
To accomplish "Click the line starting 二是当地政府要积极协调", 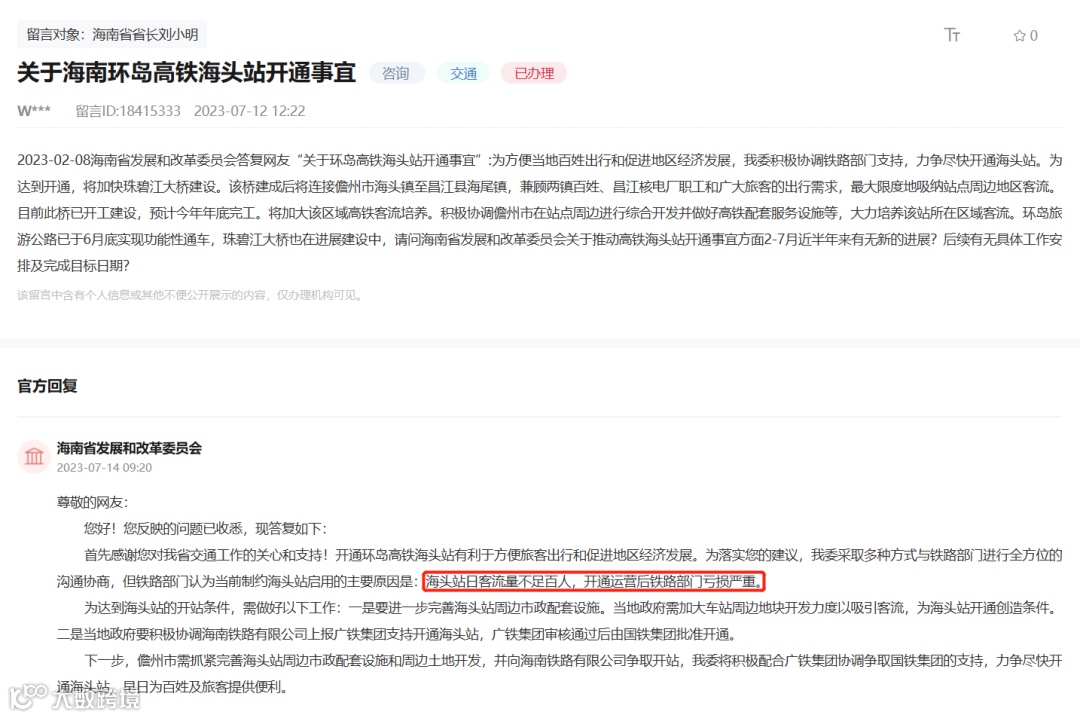I will (x=398, y=634).
